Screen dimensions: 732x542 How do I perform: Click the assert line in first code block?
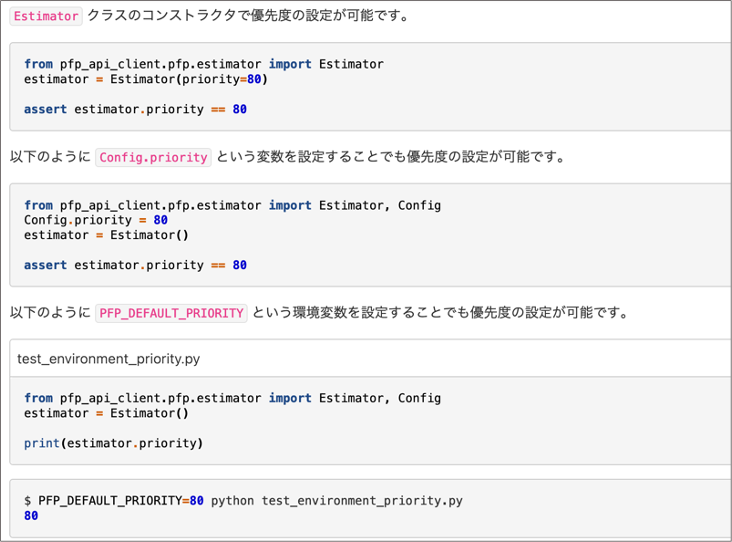(135, 109)
